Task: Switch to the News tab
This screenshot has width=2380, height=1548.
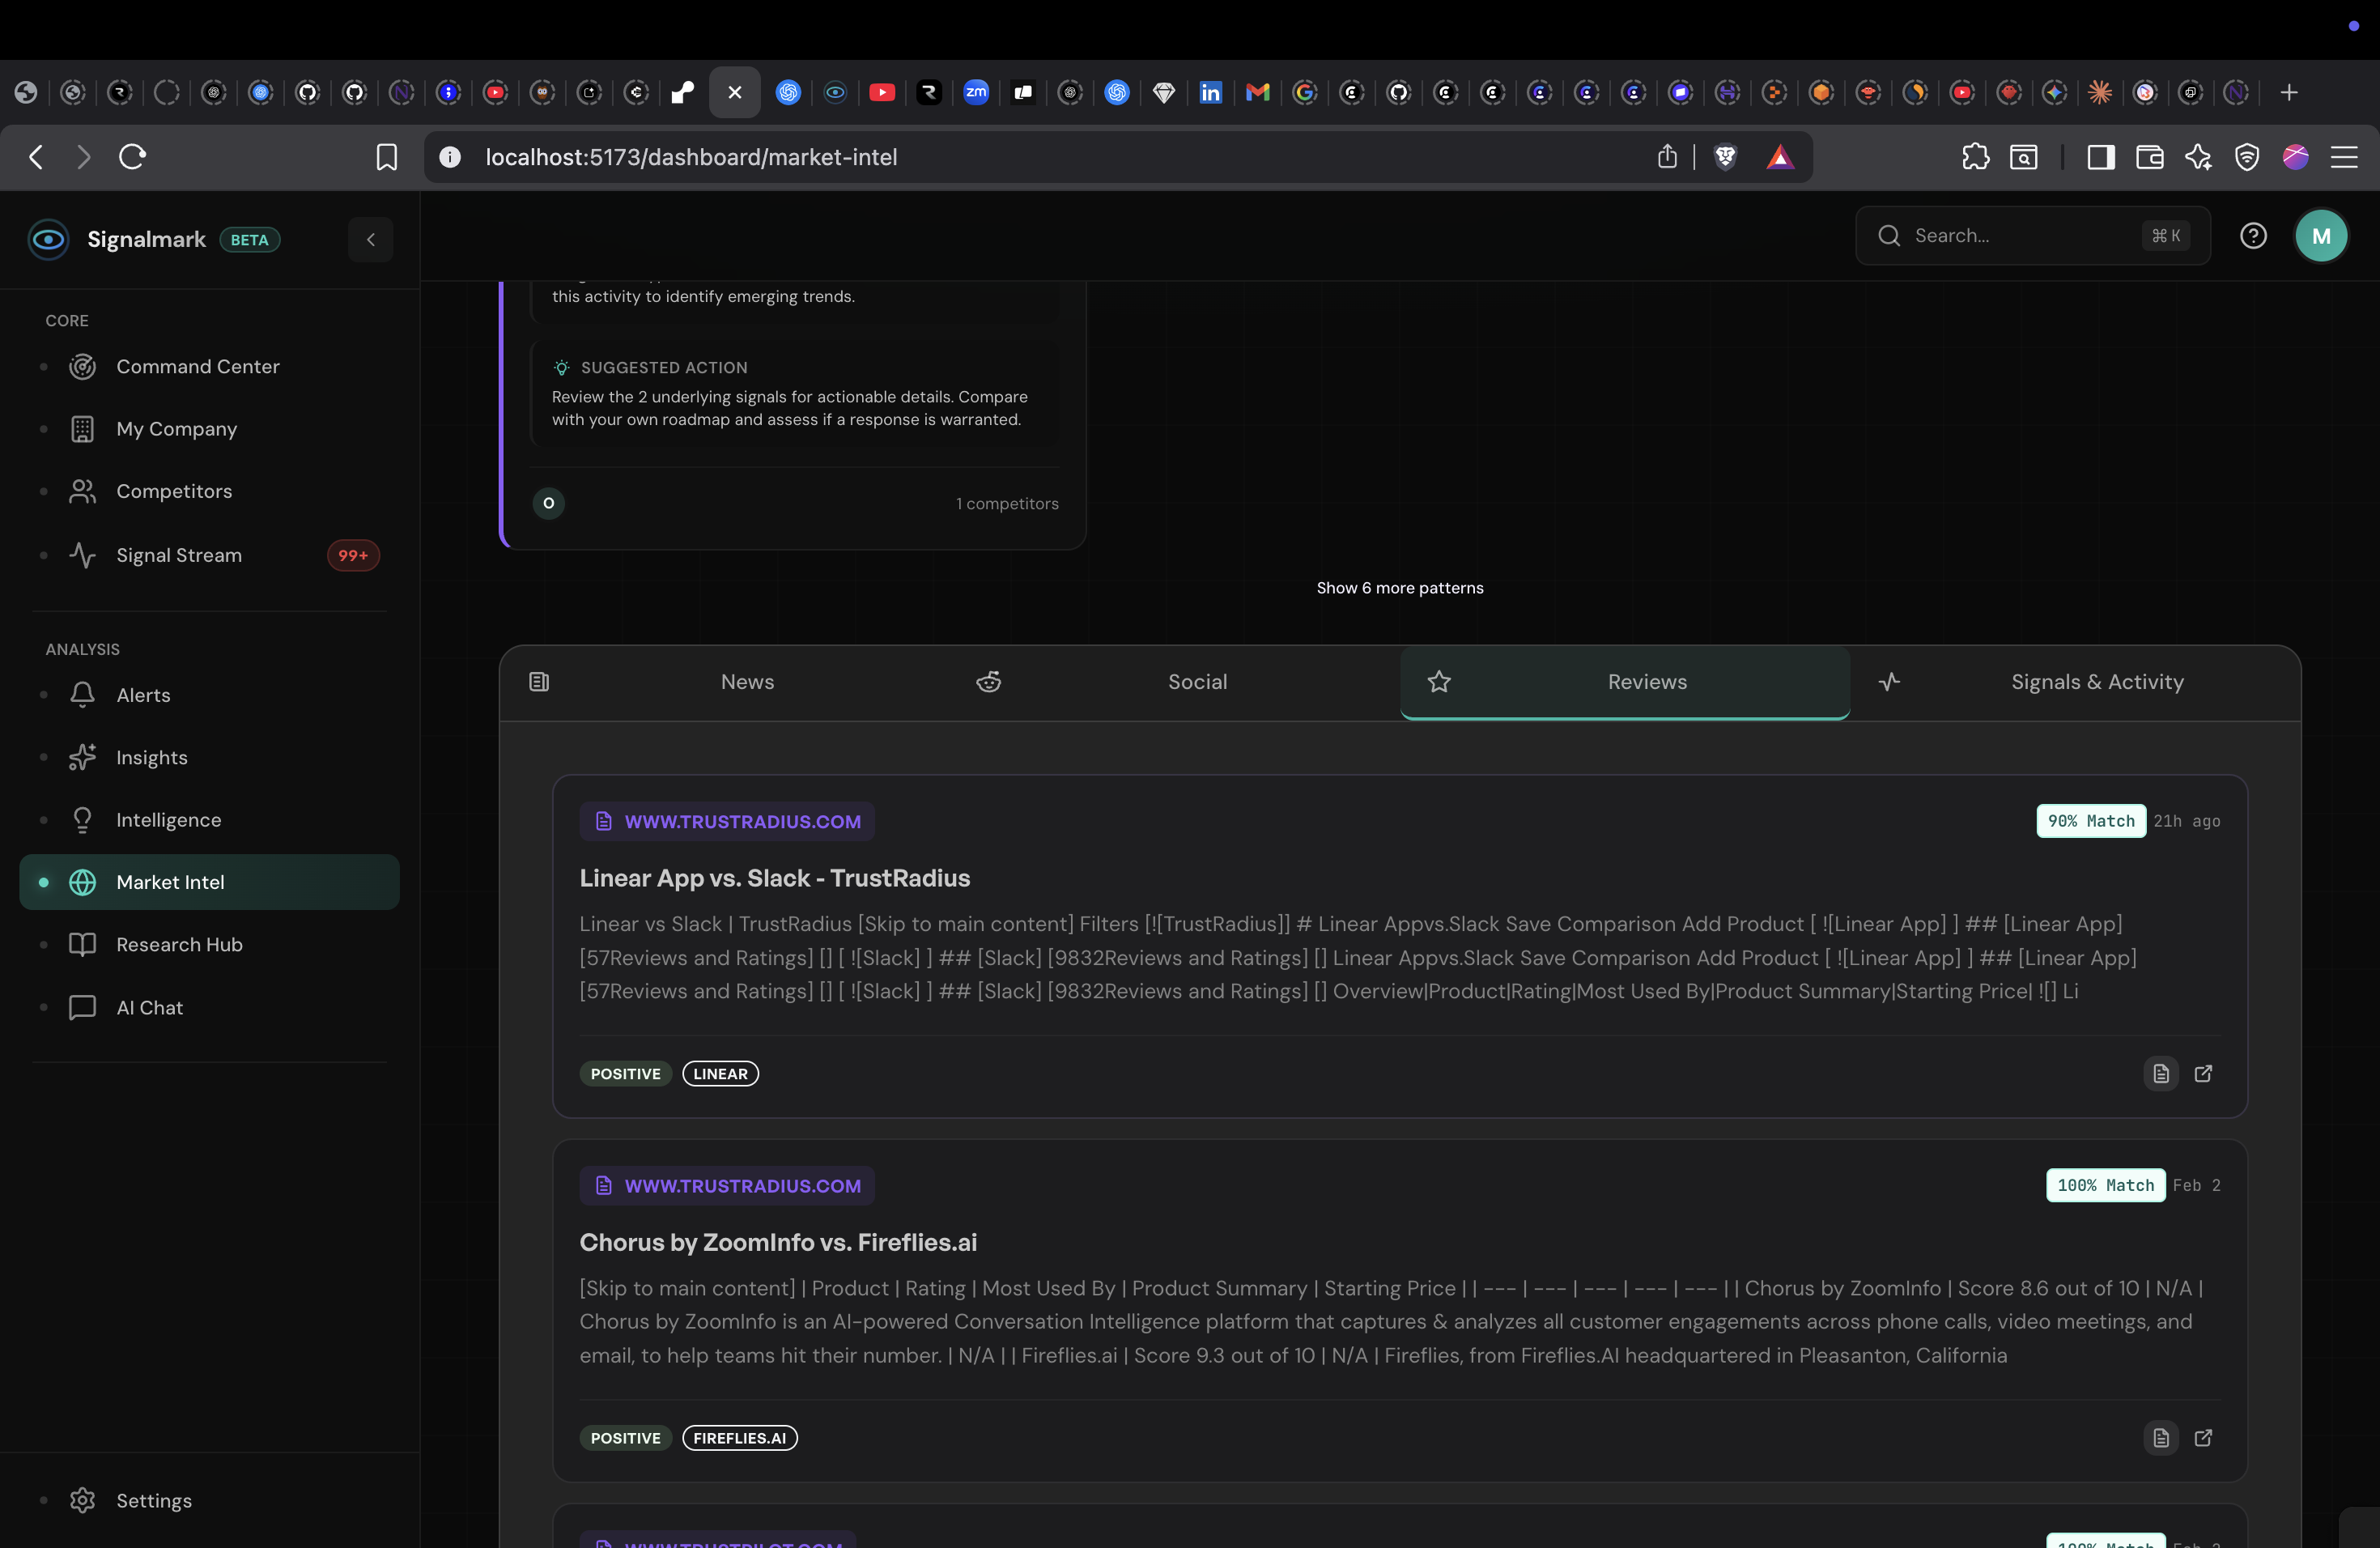Action: click(x=747, y=682)
